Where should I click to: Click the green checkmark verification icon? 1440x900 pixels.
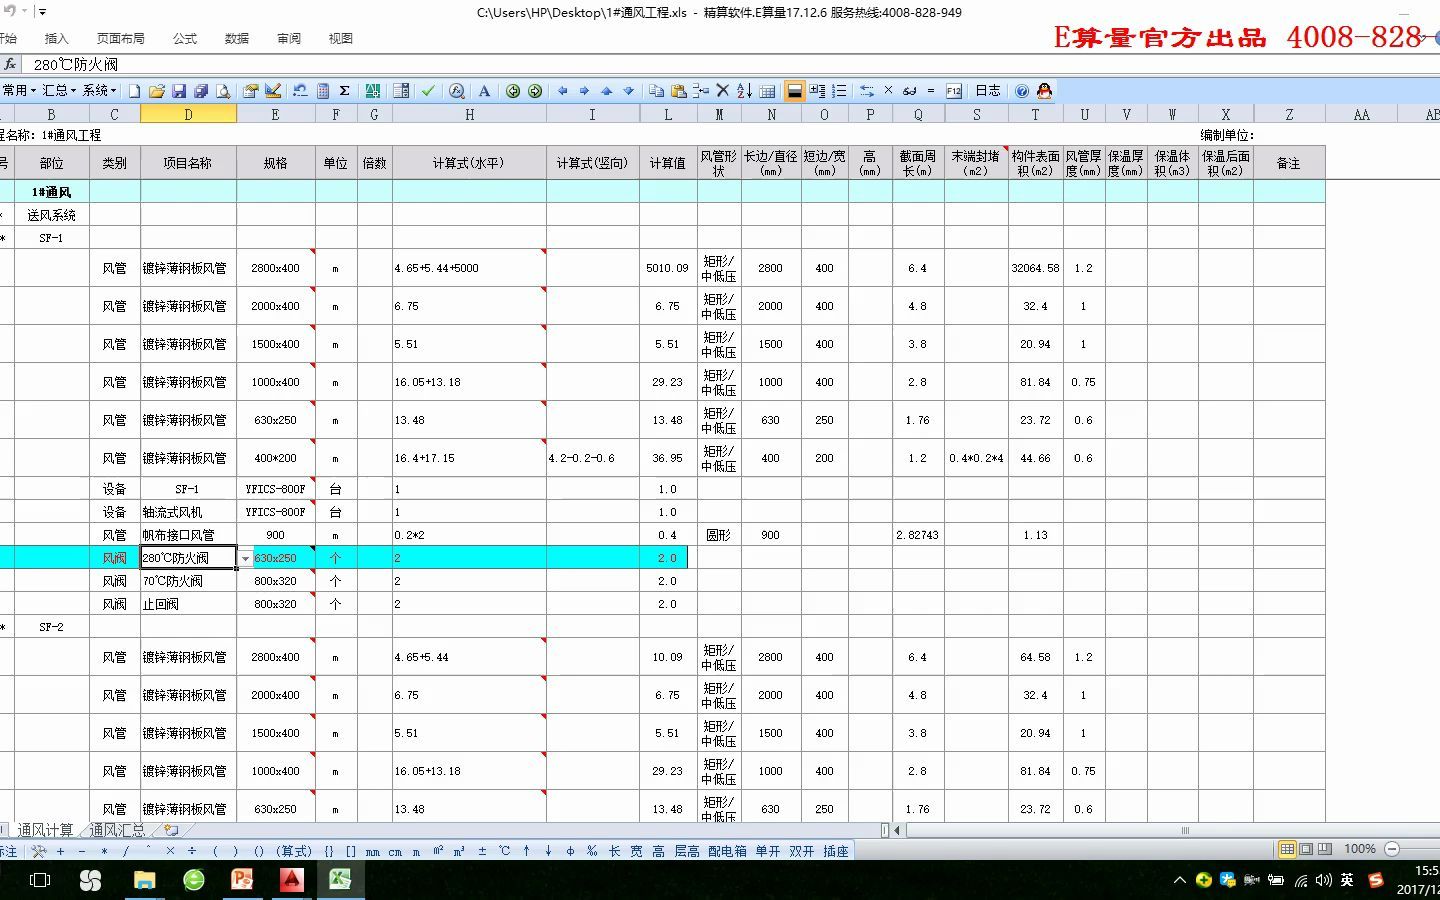click(427, 90)
